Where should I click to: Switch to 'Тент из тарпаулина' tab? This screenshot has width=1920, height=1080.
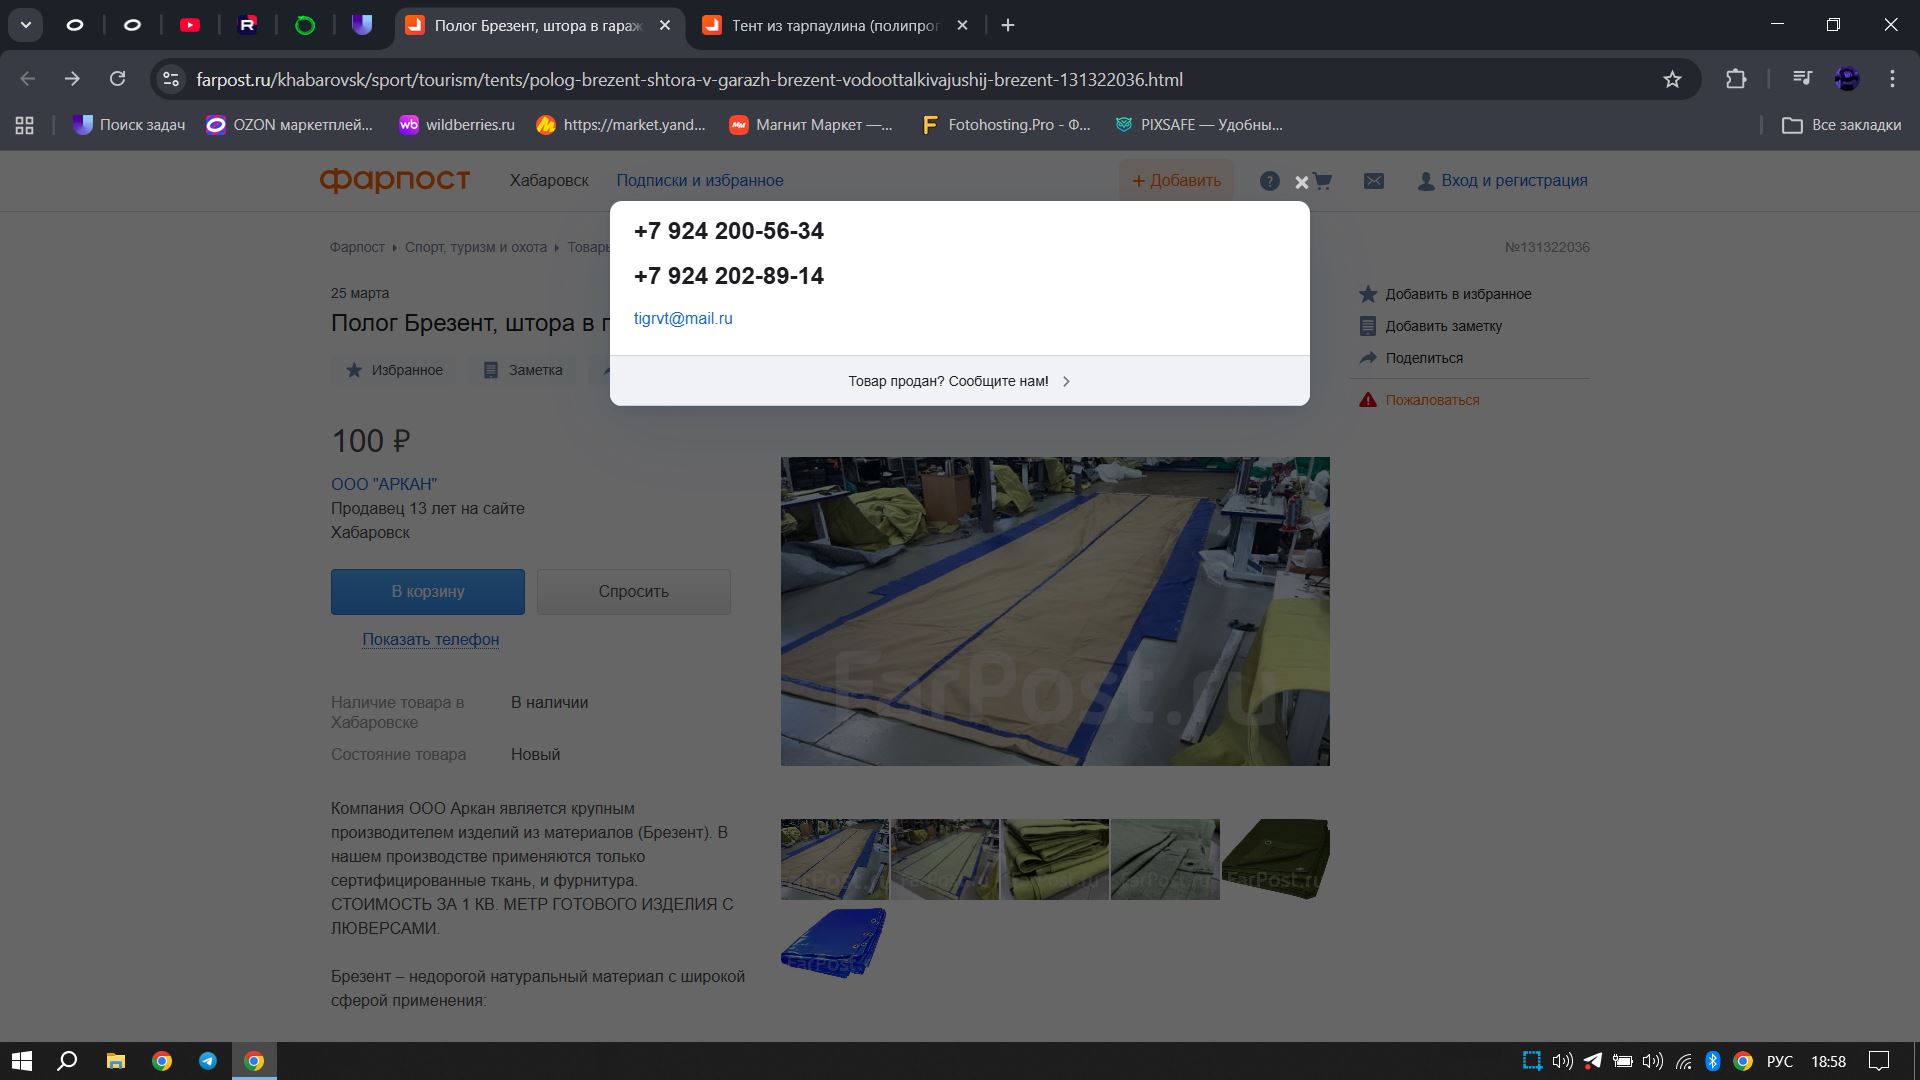(835, 25)
